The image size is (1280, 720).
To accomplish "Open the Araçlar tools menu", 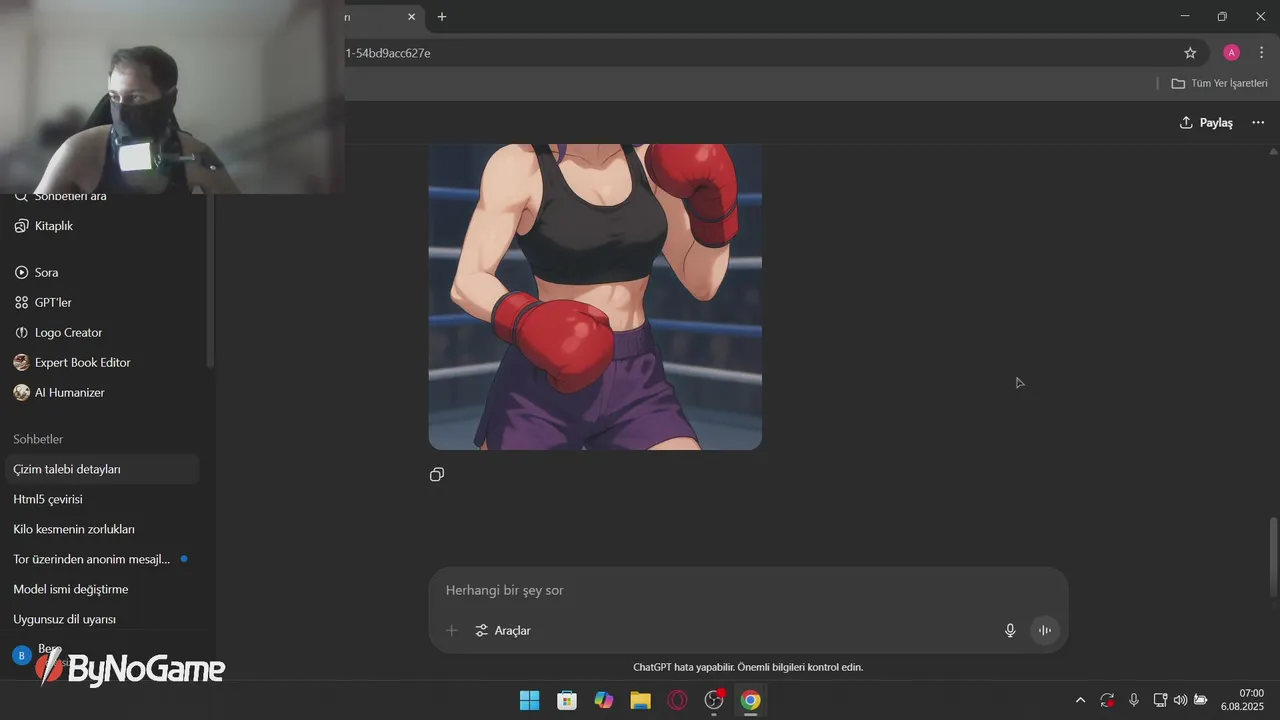I will pyautogui.click(x=503, y=630).
